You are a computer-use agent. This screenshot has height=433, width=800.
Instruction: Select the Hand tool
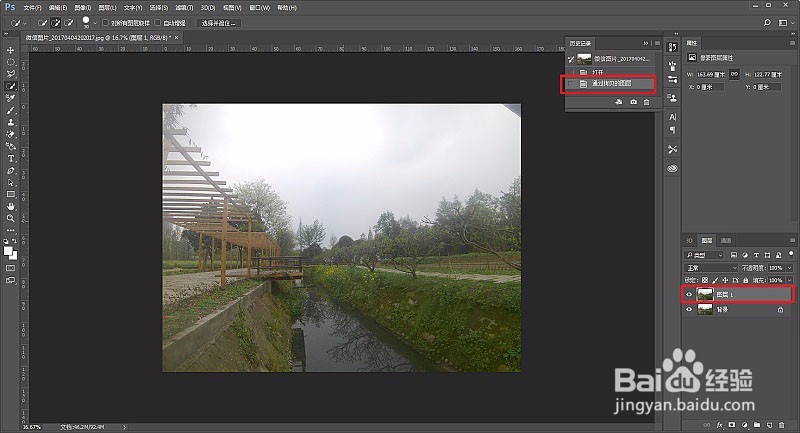click(10, 207)
